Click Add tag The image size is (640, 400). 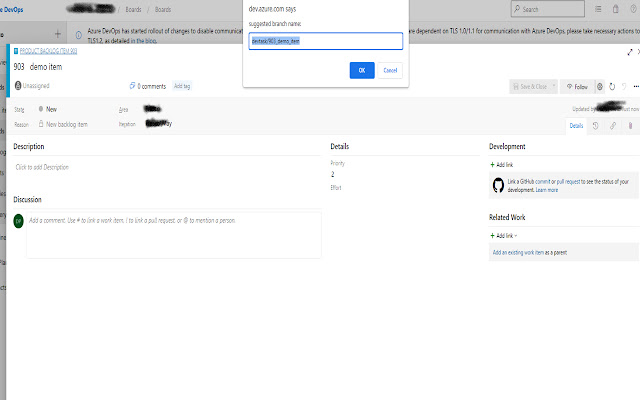click(x=182, y=86)
